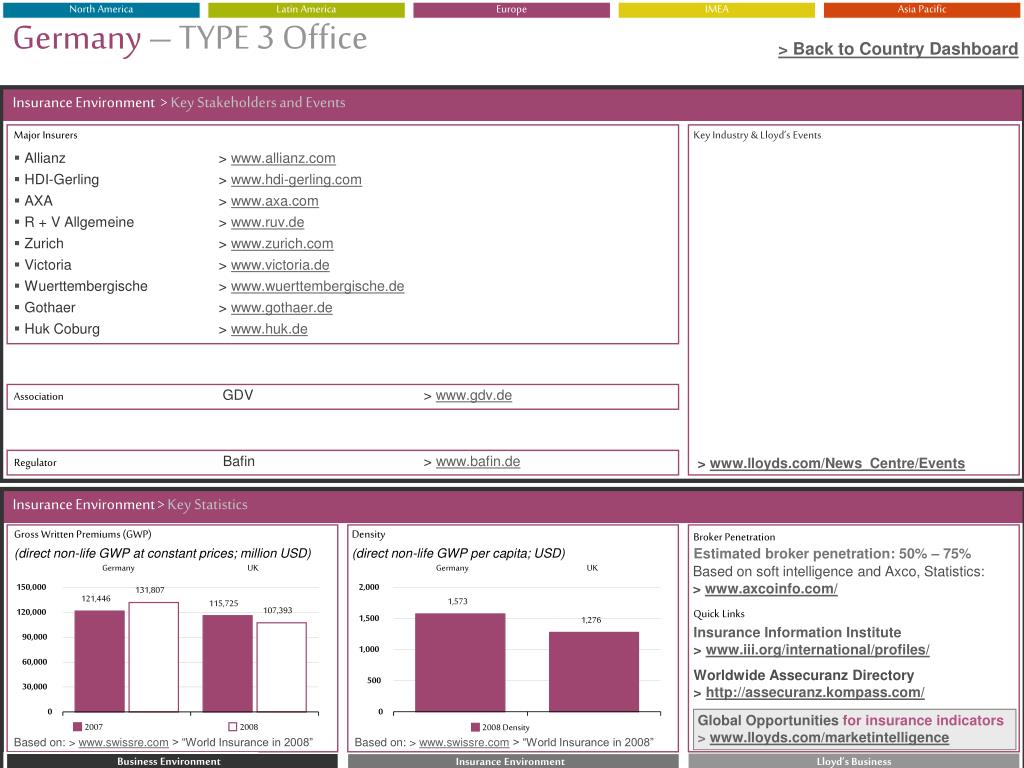Open www.huk.de link
The image size is (1024, 768).
pyautogui.click(x=269, y=329)
